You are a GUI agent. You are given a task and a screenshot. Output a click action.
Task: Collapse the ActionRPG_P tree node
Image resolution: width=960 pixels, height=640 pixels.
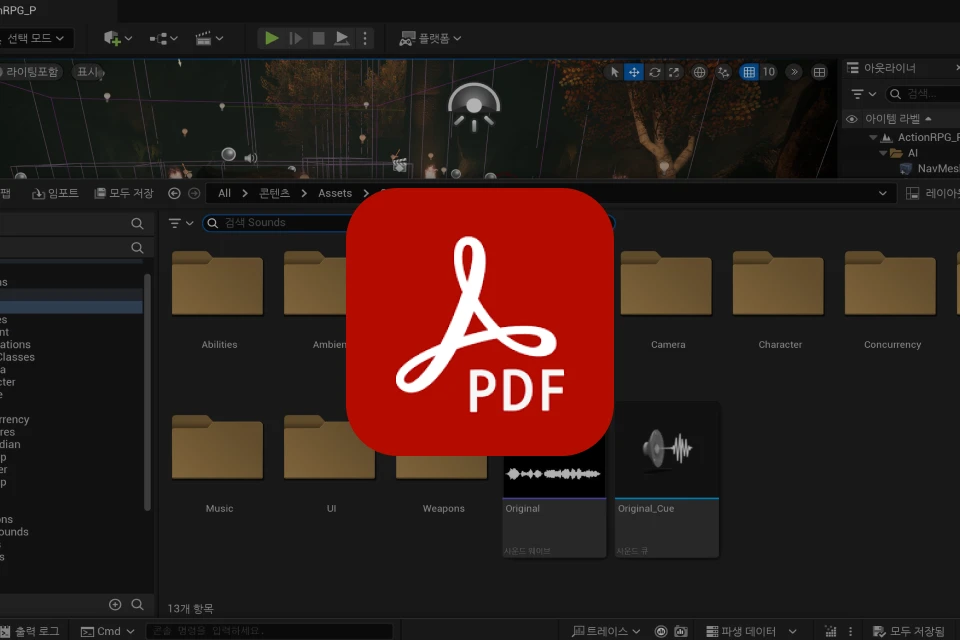pos(874,137)
